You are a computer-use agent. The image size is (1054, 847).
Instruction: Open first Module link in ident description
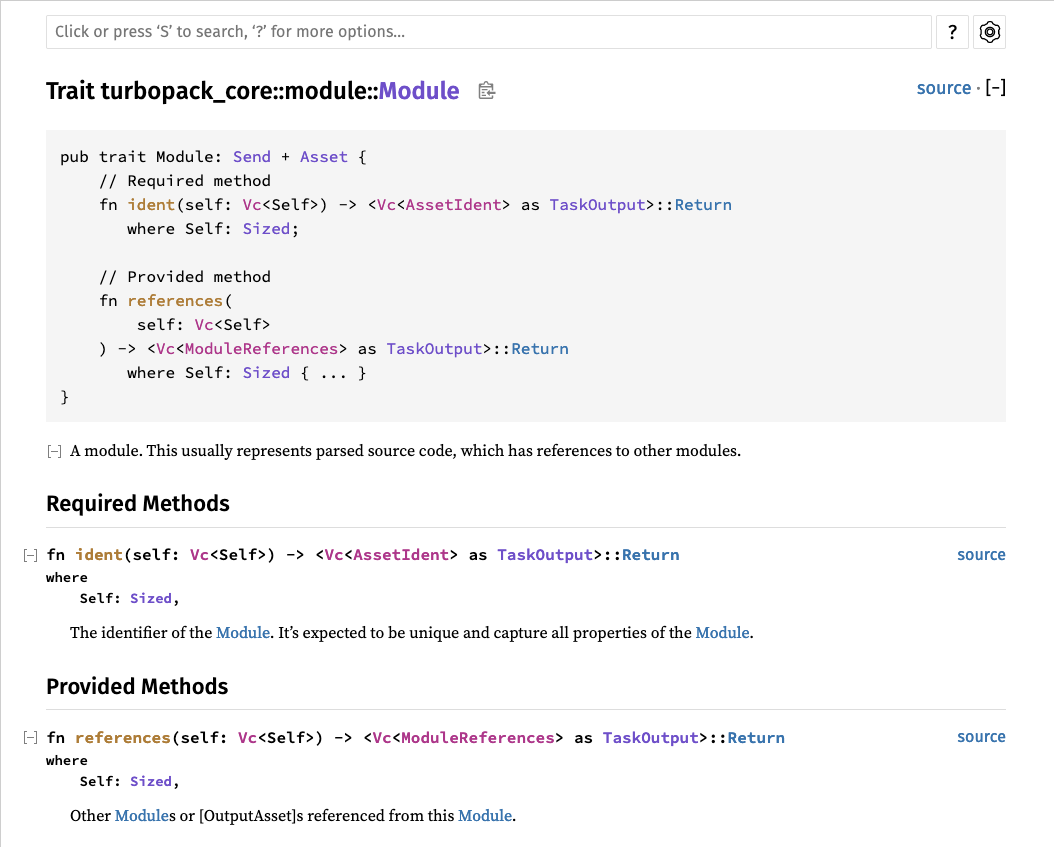[243, 633]
